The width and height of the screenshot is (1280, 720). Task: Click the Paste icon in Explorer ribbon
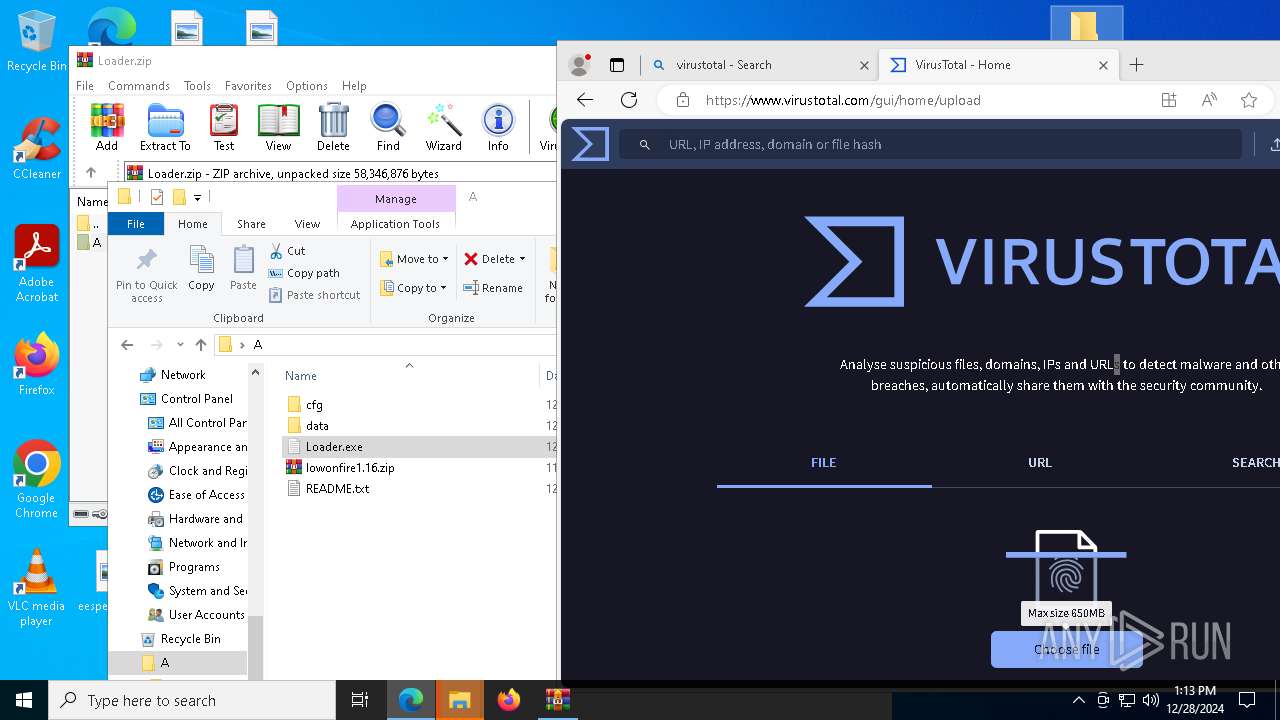click(x=243, y=269)
